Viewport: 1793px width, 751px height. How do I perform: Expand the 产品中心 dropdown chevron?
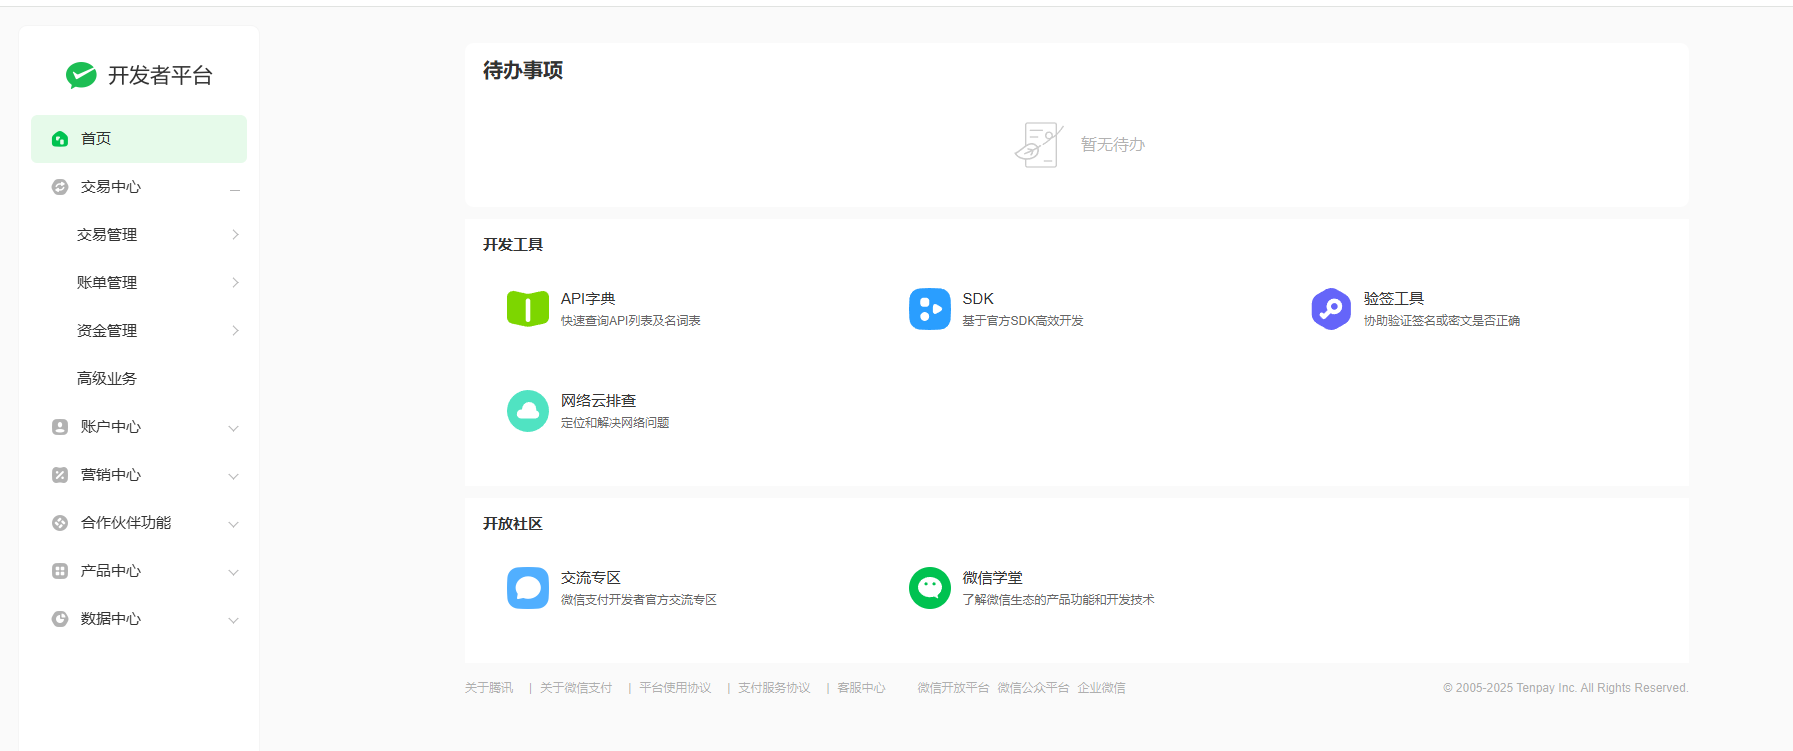(x=233, y=572)
